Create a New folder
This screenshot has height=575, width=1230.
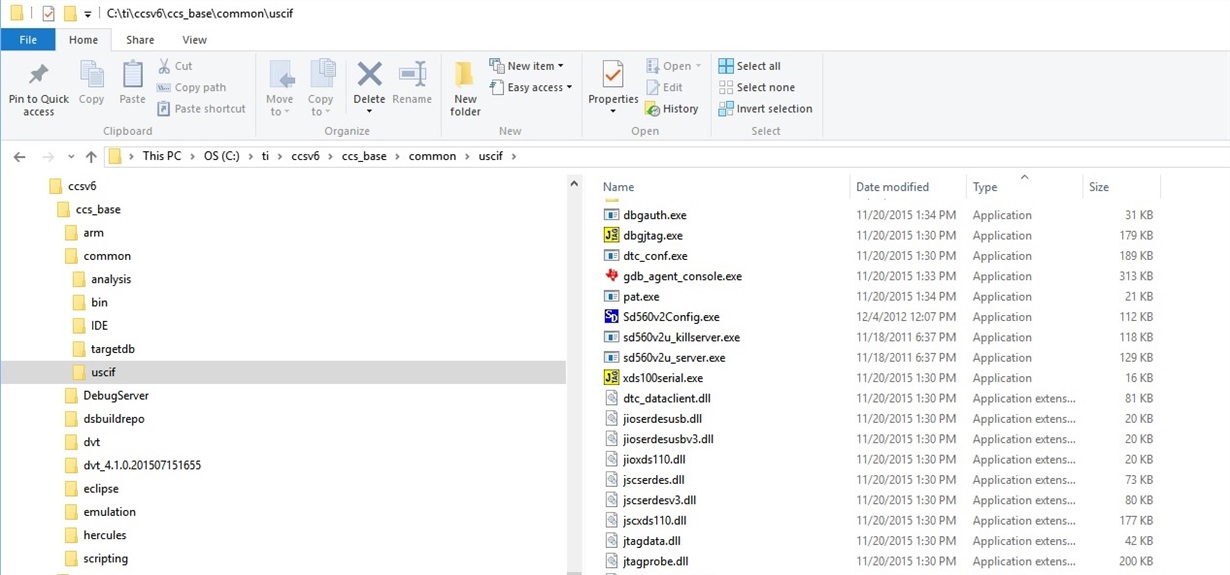point(465,87)
